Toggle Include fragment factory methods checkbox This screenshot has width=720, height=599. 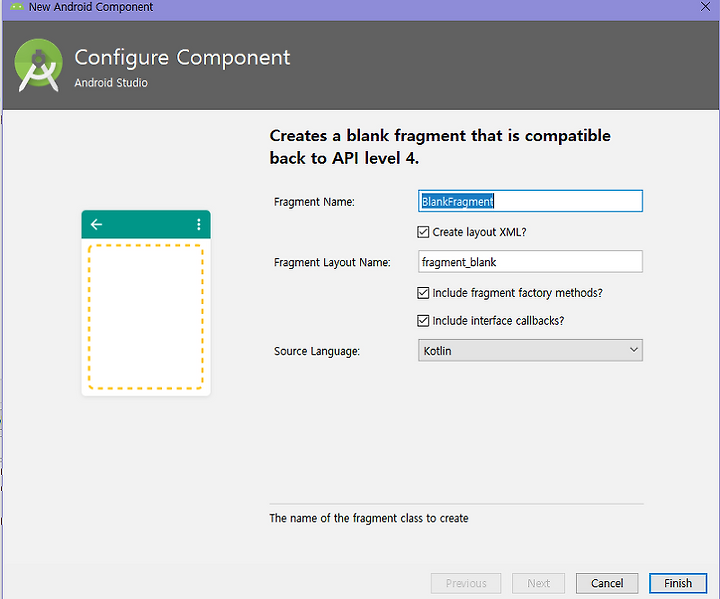[x=423, y=293]
